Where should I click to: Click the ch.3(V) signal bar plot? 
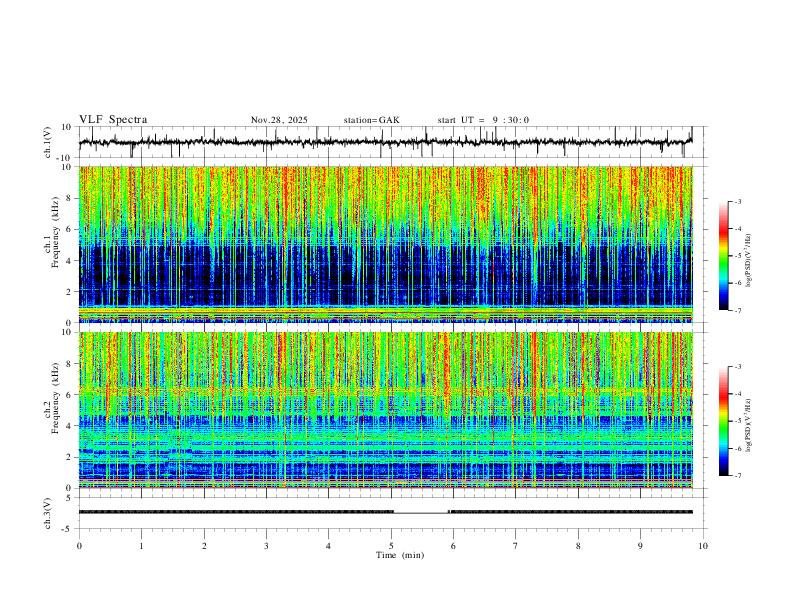(x=385, y=513)
